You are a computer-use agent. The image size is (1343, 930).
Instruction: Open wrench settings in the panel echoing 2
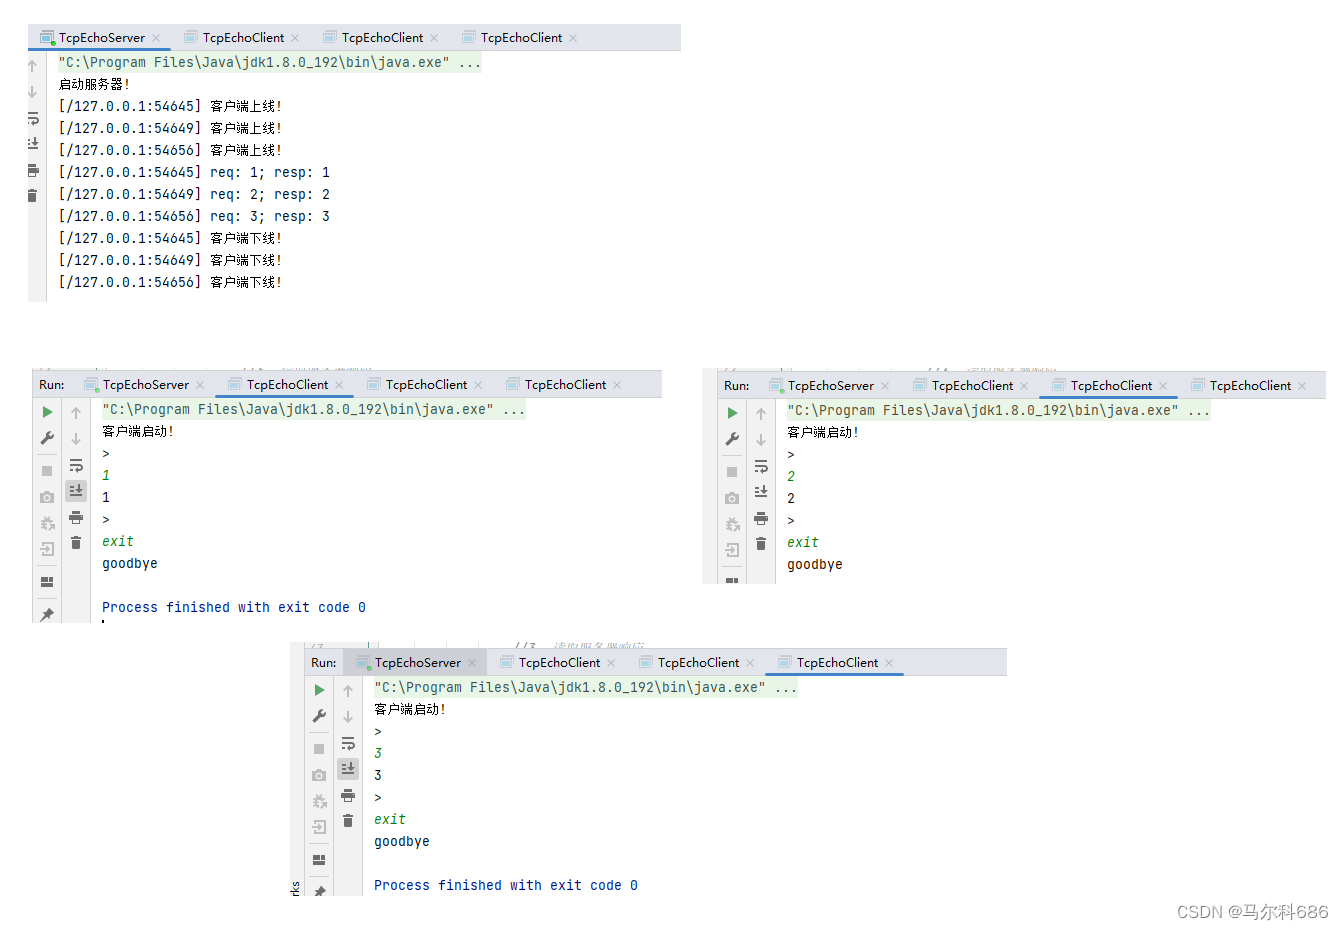pos(732,439)
